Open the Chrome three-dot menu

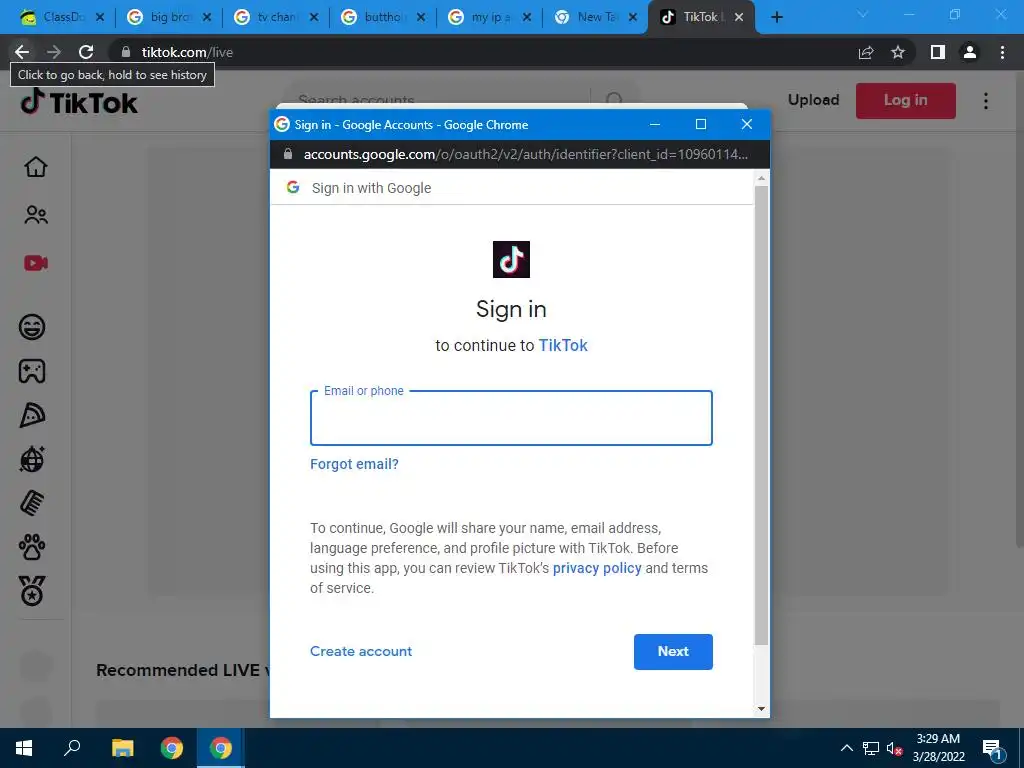pyautogui.click(x=1002, y=52)
